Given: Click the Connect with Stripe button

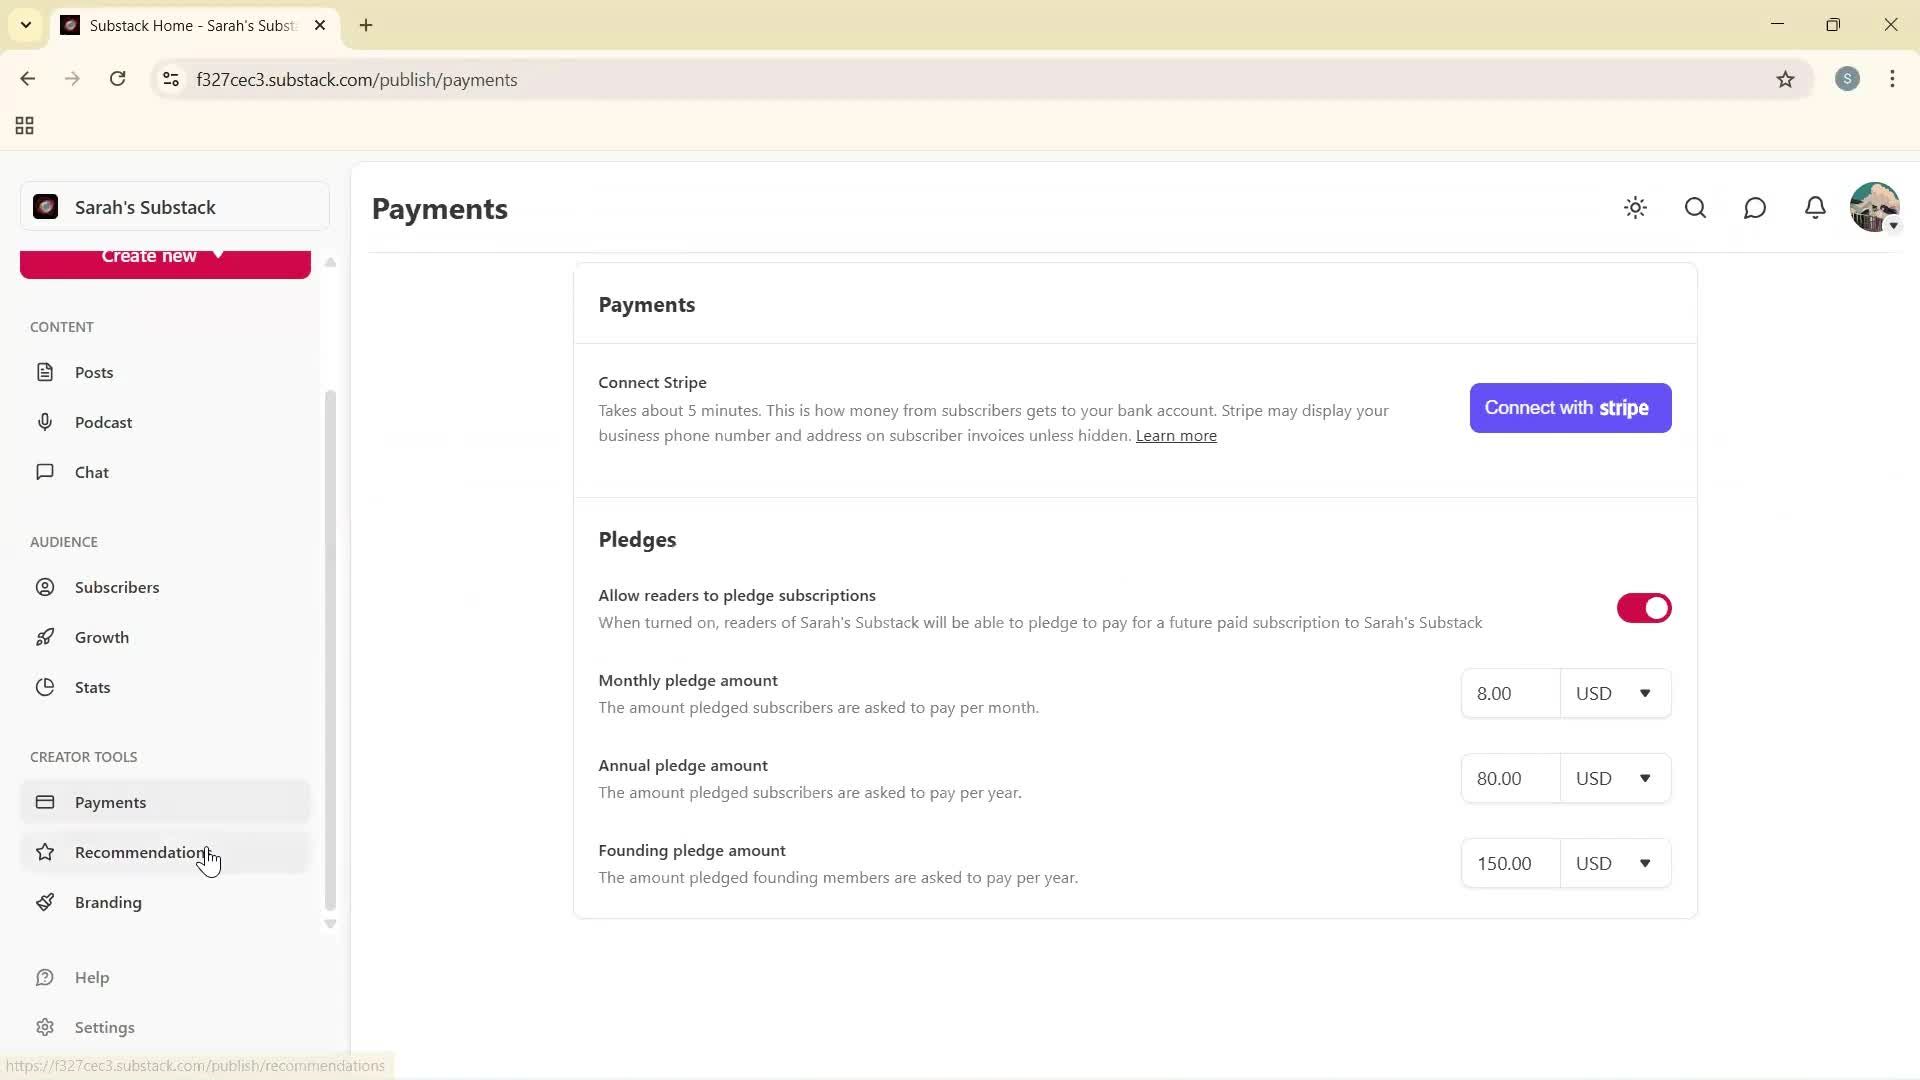Looking at the screenshot, I should pos(1569,407).
